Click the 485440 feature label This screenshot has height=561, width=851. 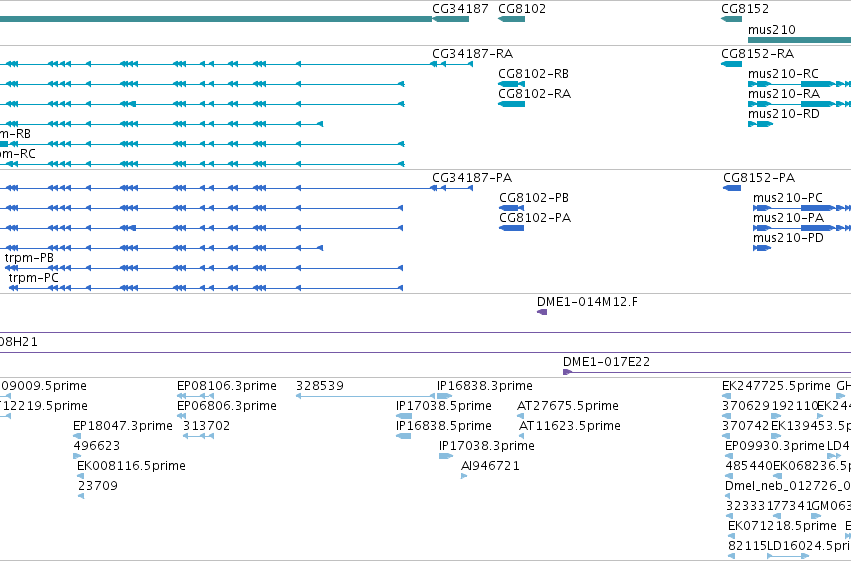(x=749, y=466)
